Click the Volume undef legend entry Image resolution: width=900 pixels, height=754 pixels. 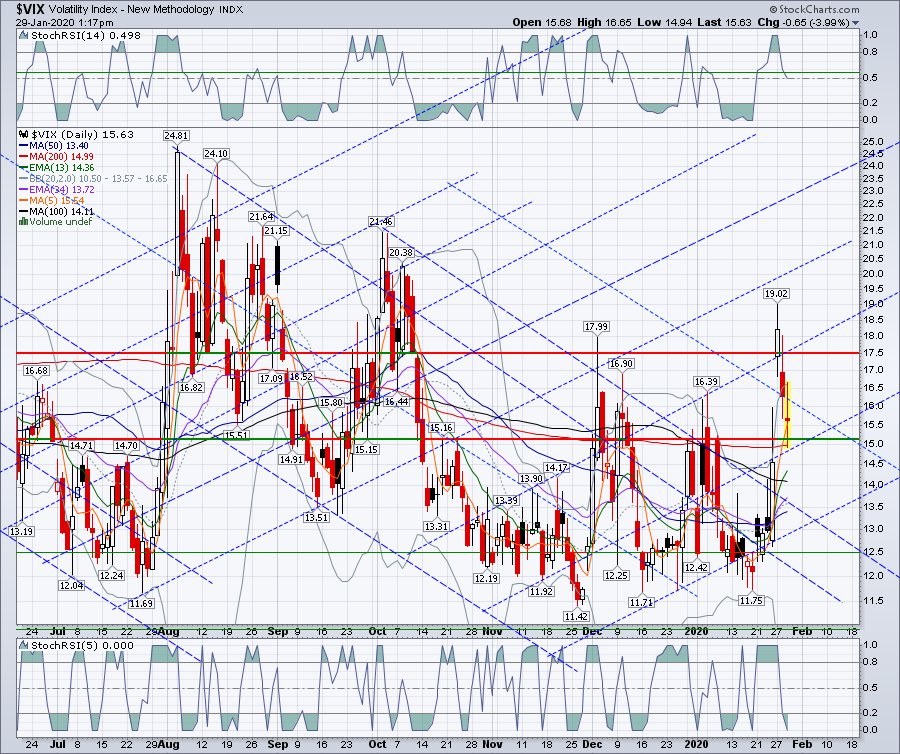click(x=60, y=221)
